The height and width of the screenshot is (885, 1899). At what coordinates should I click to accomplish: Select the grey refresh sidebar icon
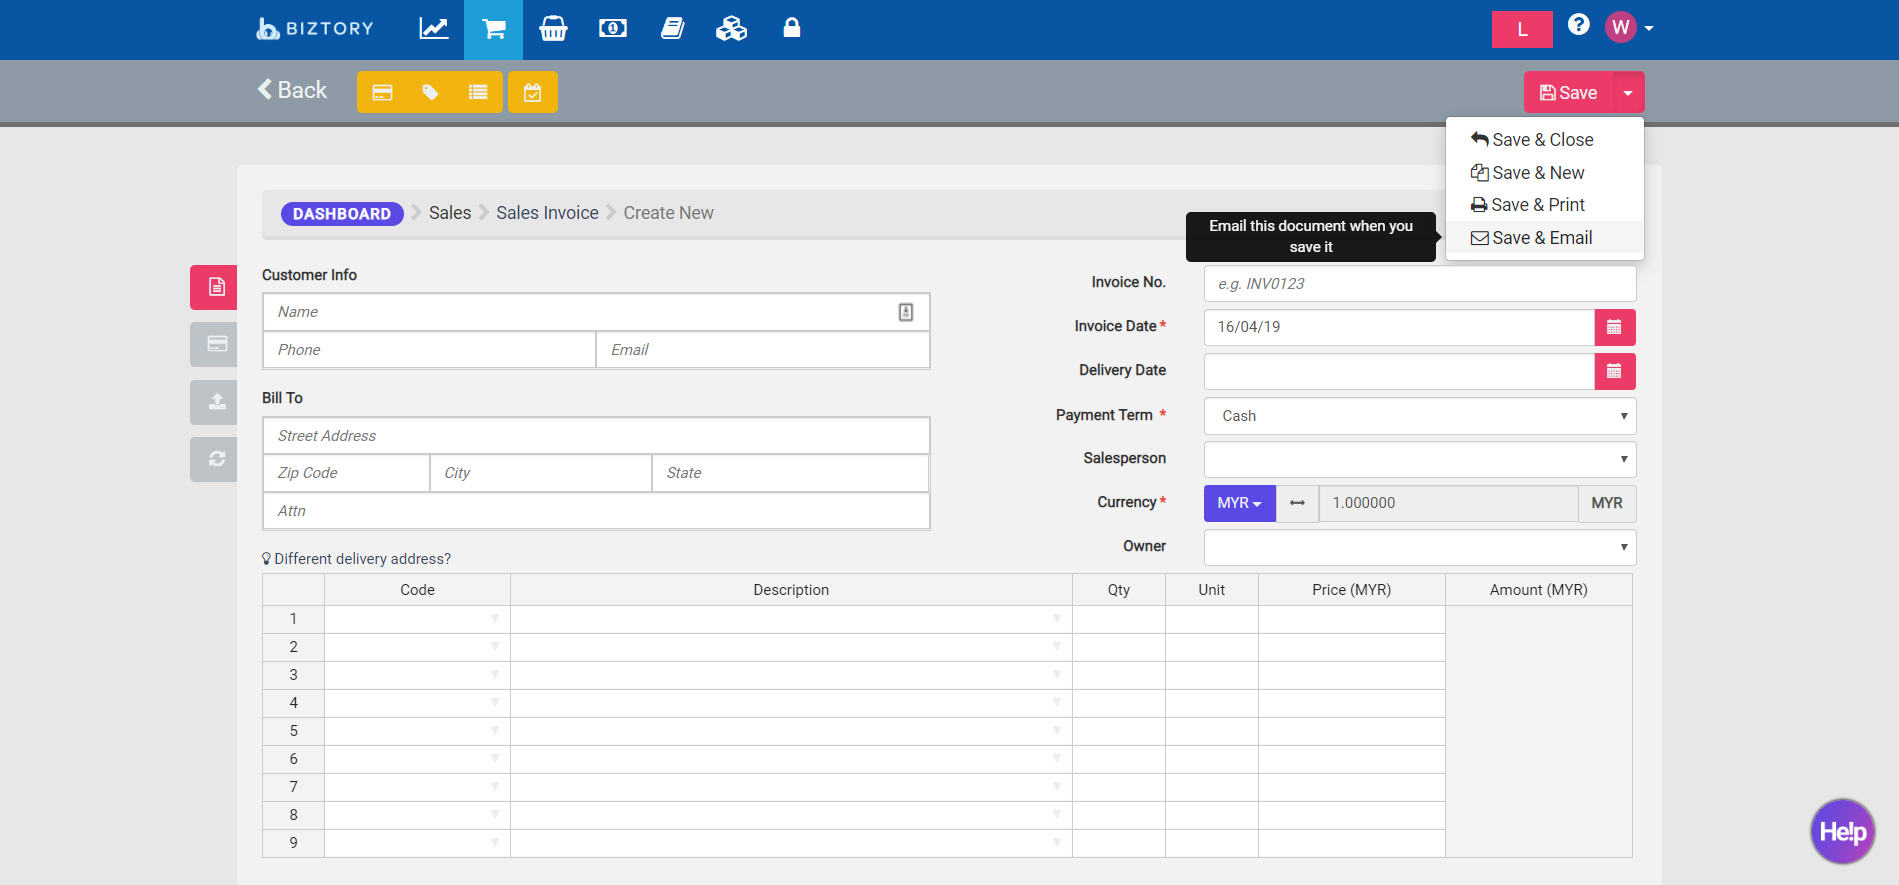pyautogui.click(x=214, y=459)
